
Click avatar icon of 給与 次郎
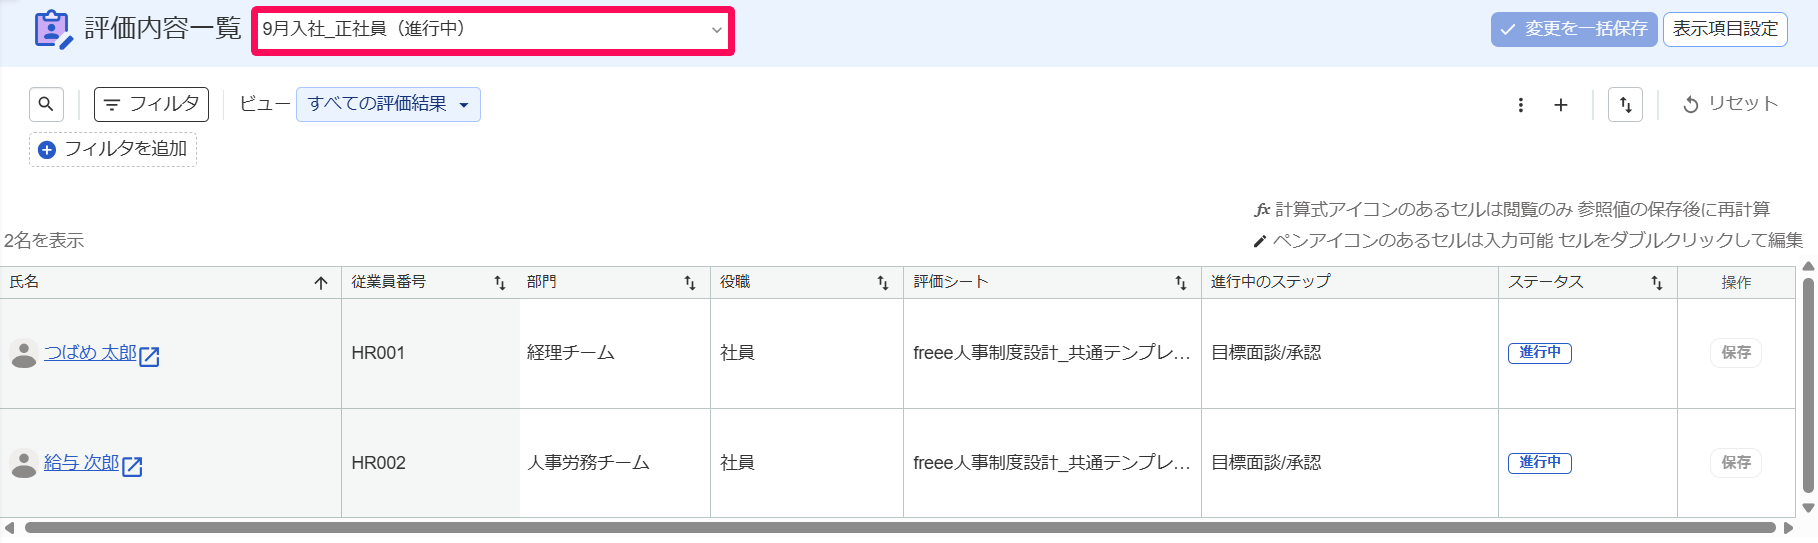point(24,464)
